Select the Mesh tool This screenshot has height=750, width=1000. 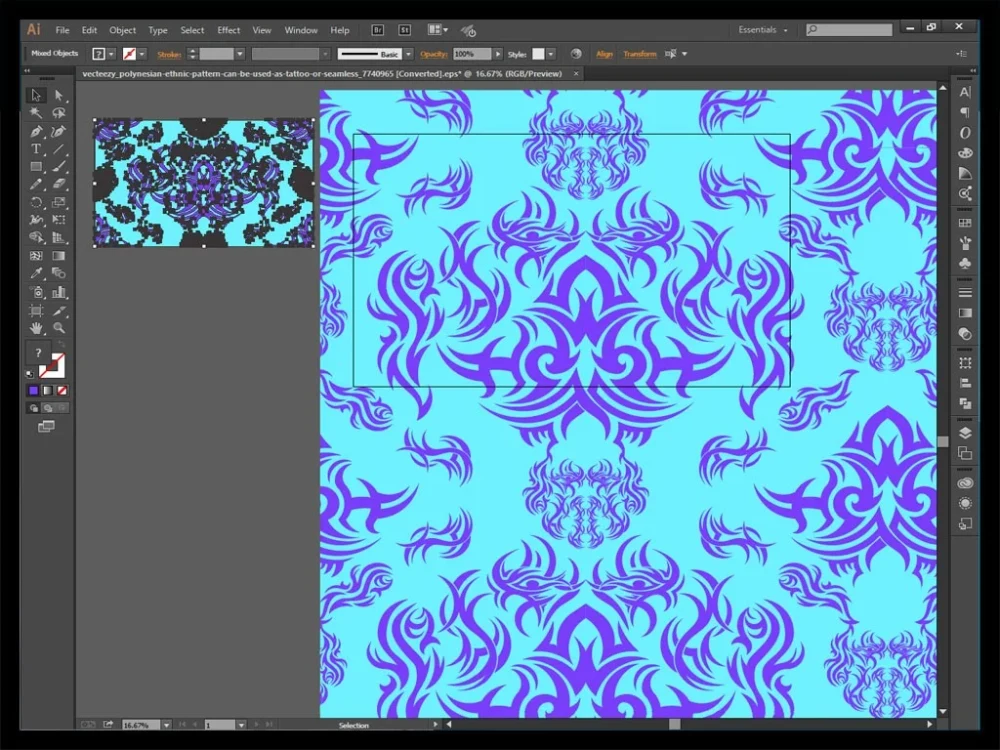coord(36,256)
